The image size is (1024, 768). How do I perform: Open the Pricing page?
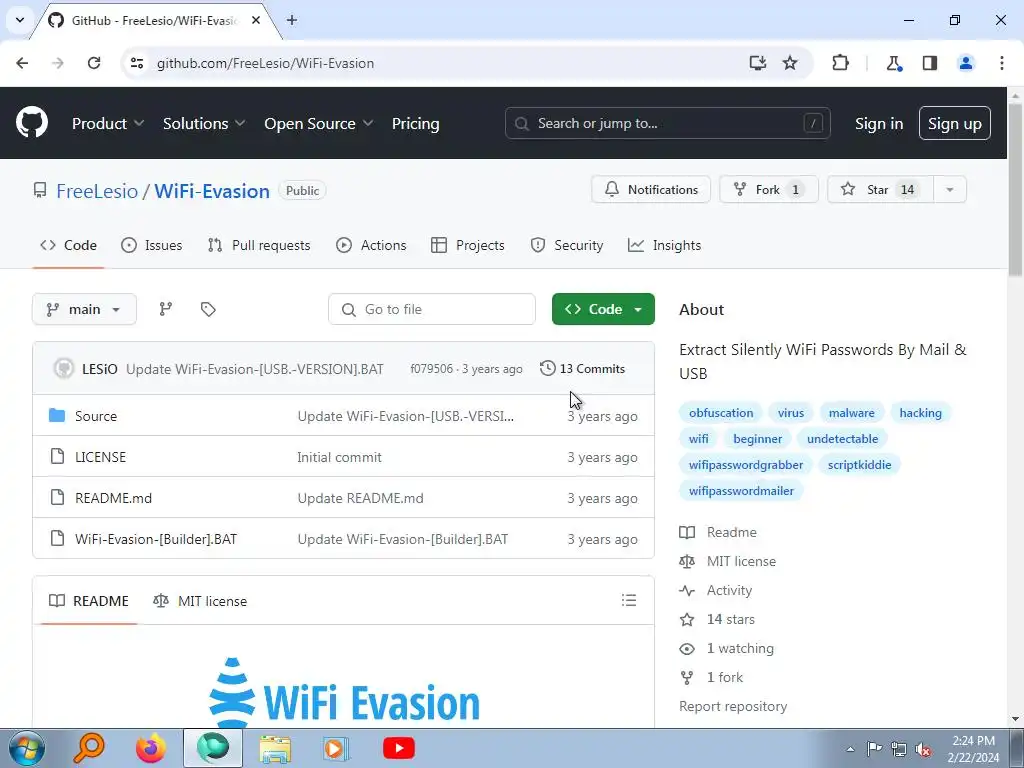click(415, 123)
